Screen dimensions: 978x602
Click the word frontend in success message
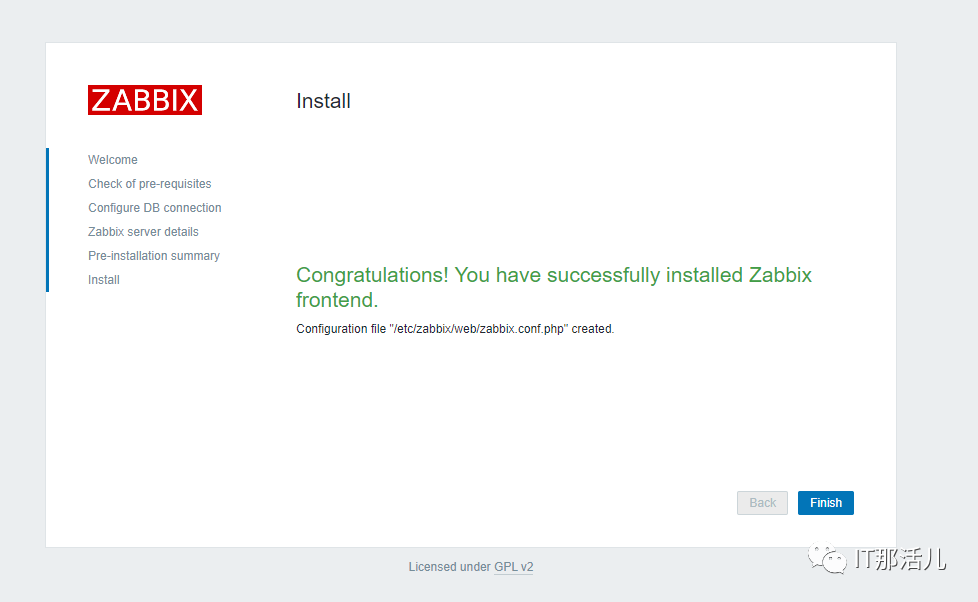337,300
